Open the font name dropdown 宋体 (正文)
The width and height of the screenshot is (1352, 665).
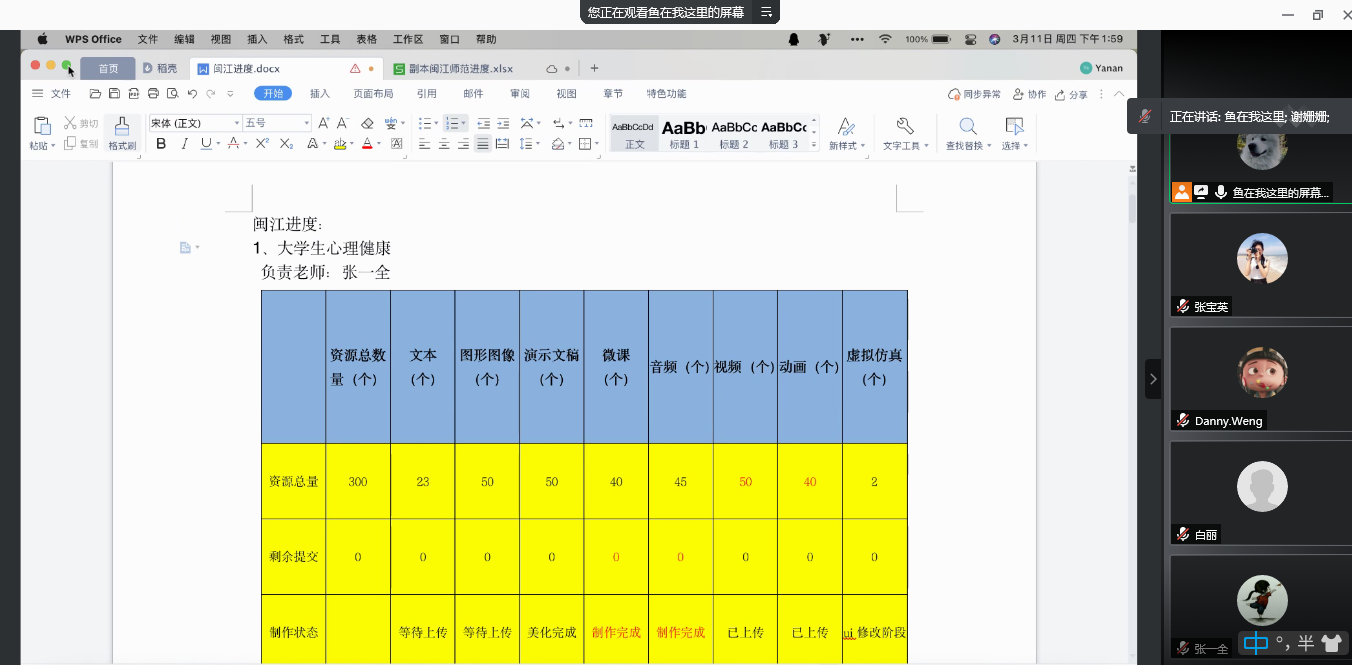pos(195,123)
